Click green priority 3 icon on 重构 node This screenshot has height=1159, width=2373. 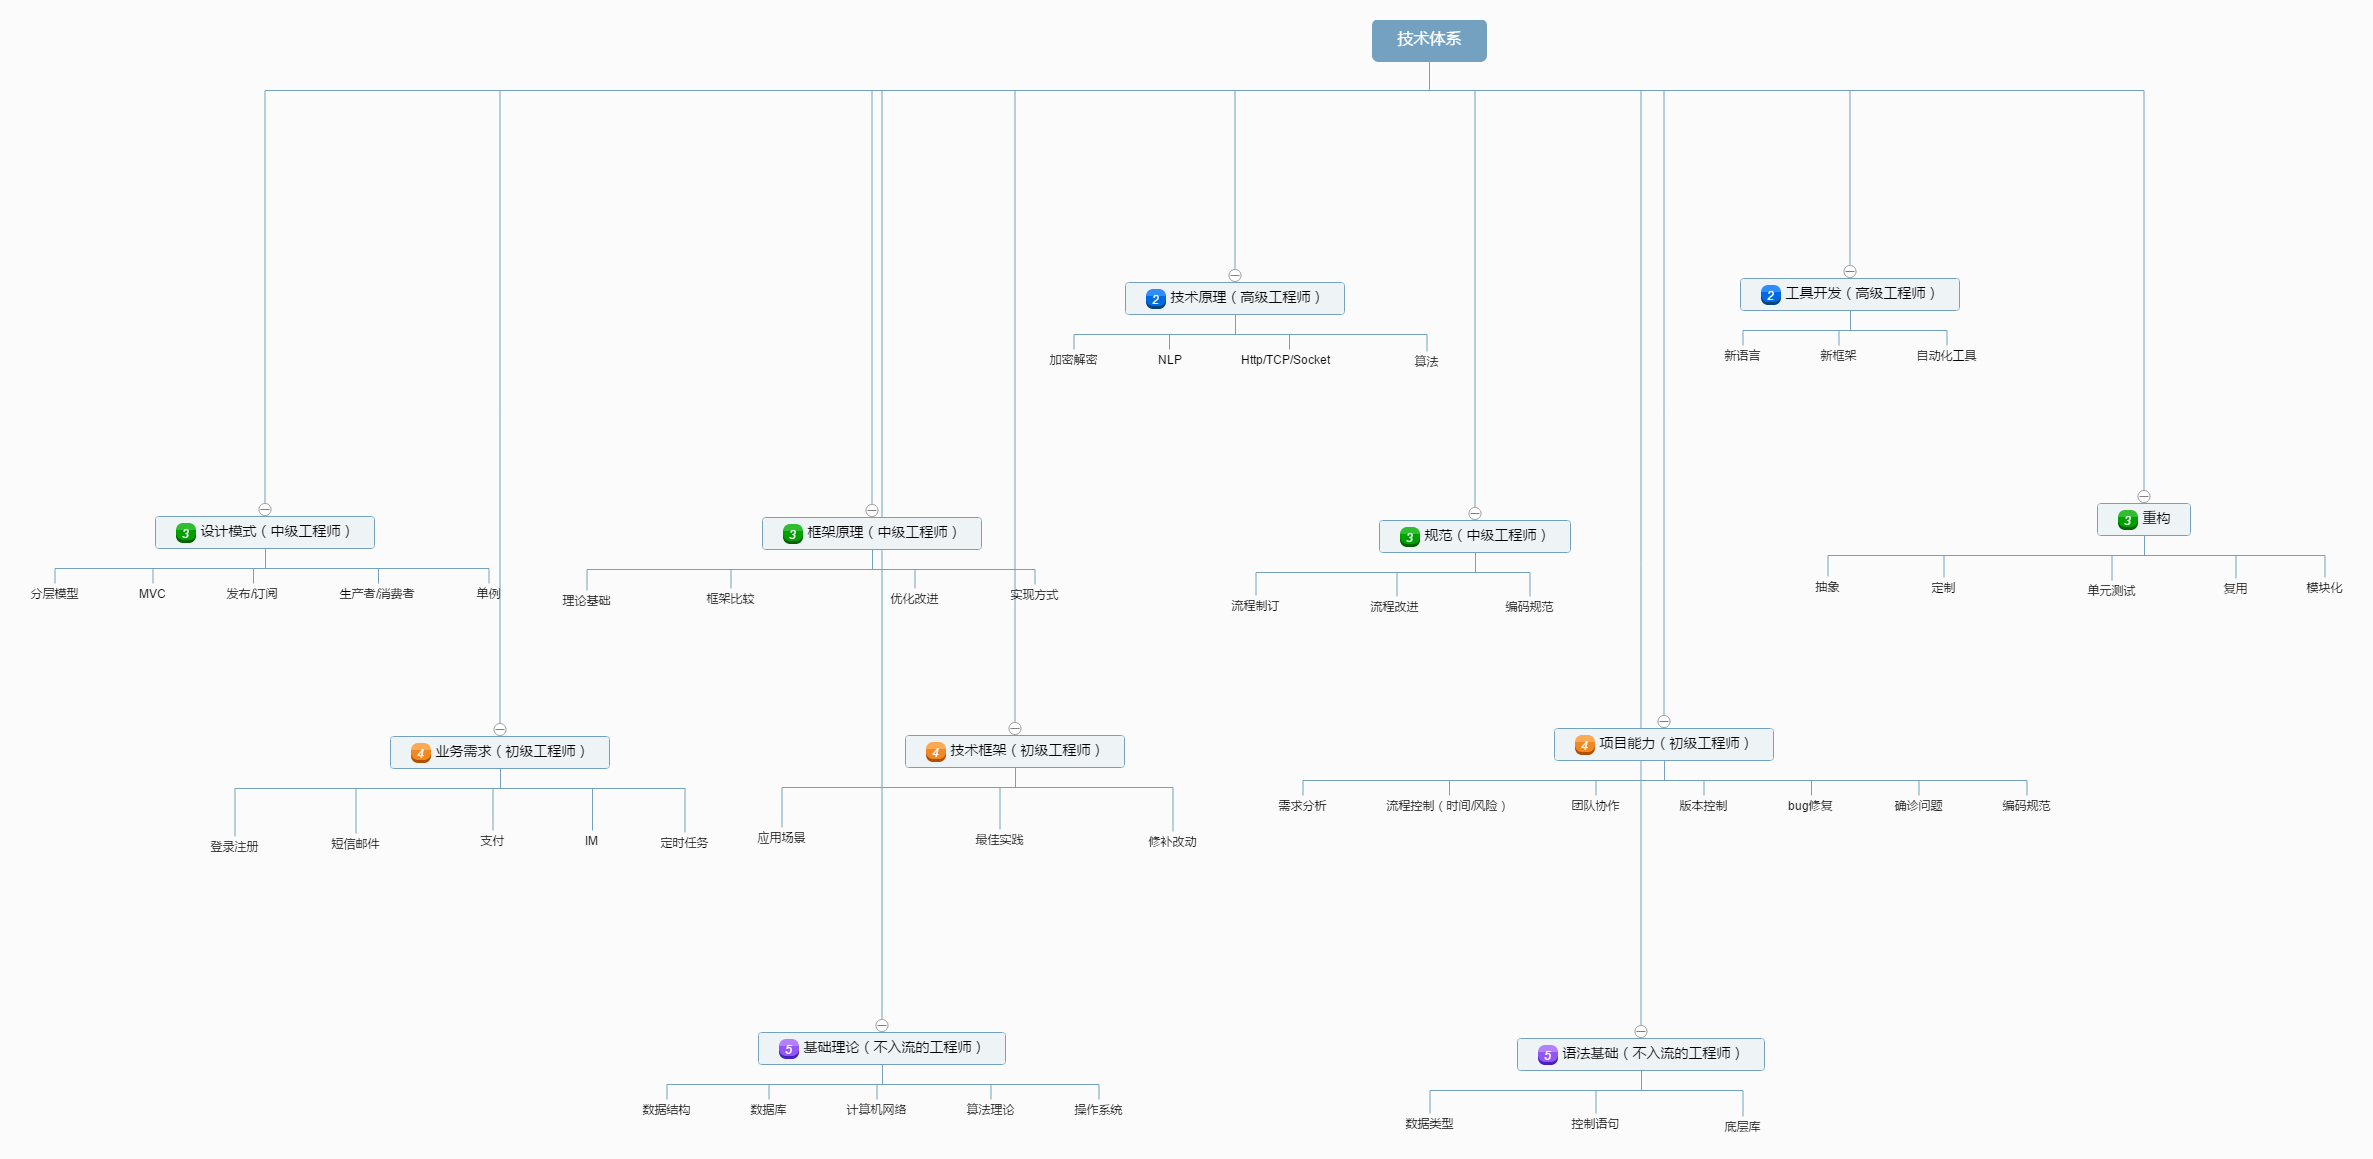2127,520
